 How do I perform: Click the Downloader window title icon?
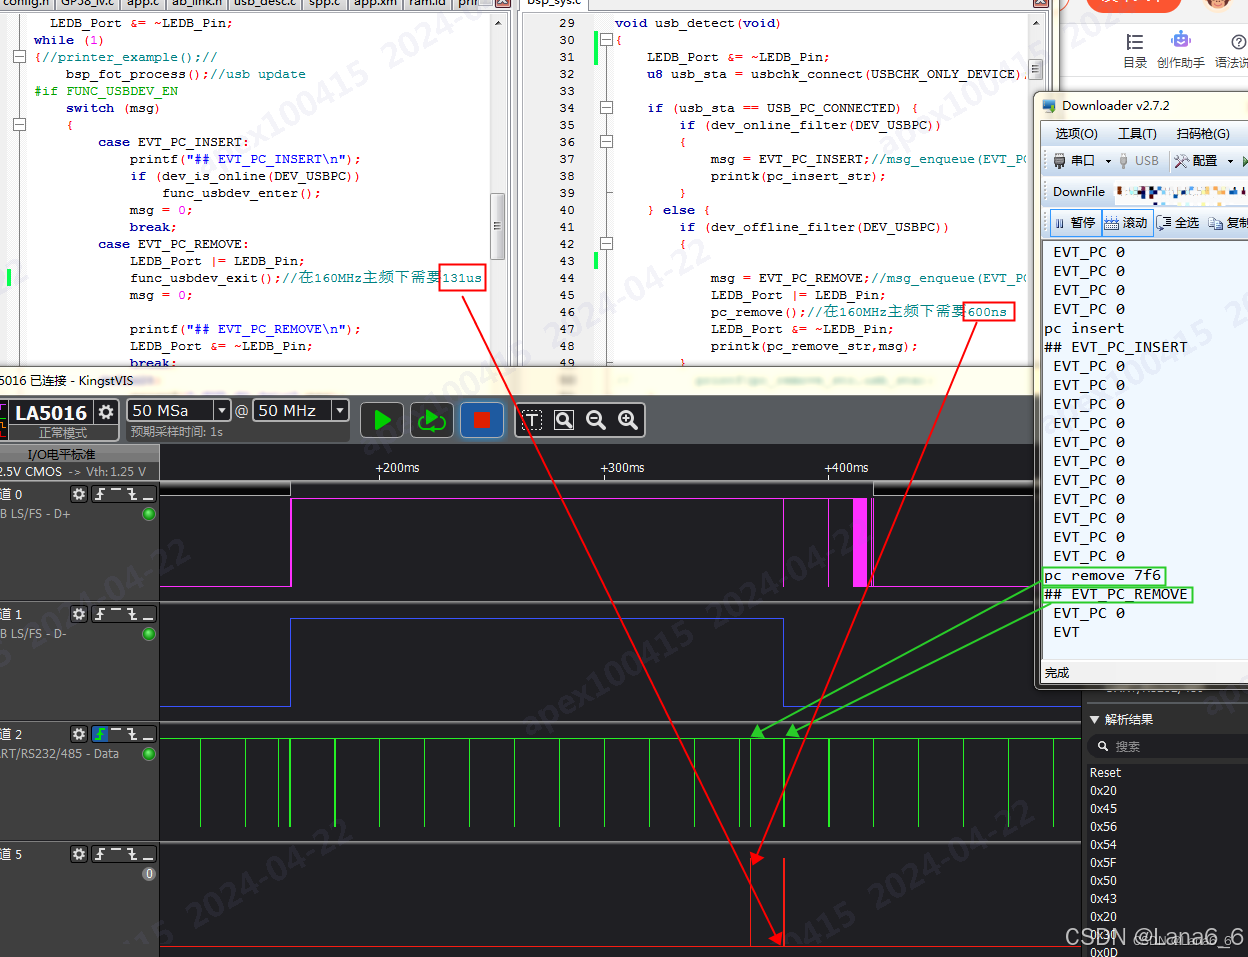pyautogui.click(x=1049, y=106)
